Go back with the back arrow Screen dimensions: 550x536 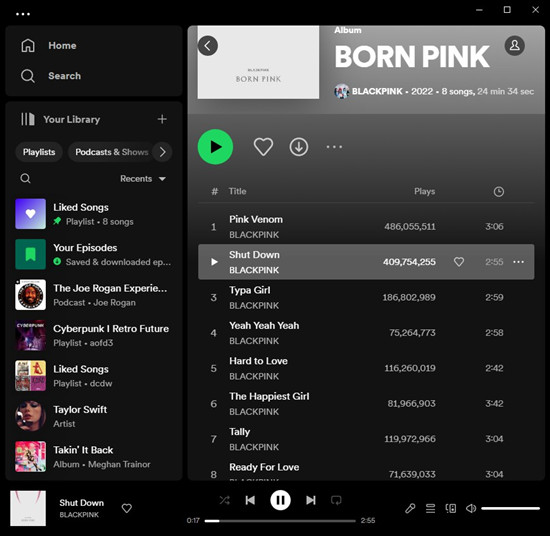[x=208, y=46]
